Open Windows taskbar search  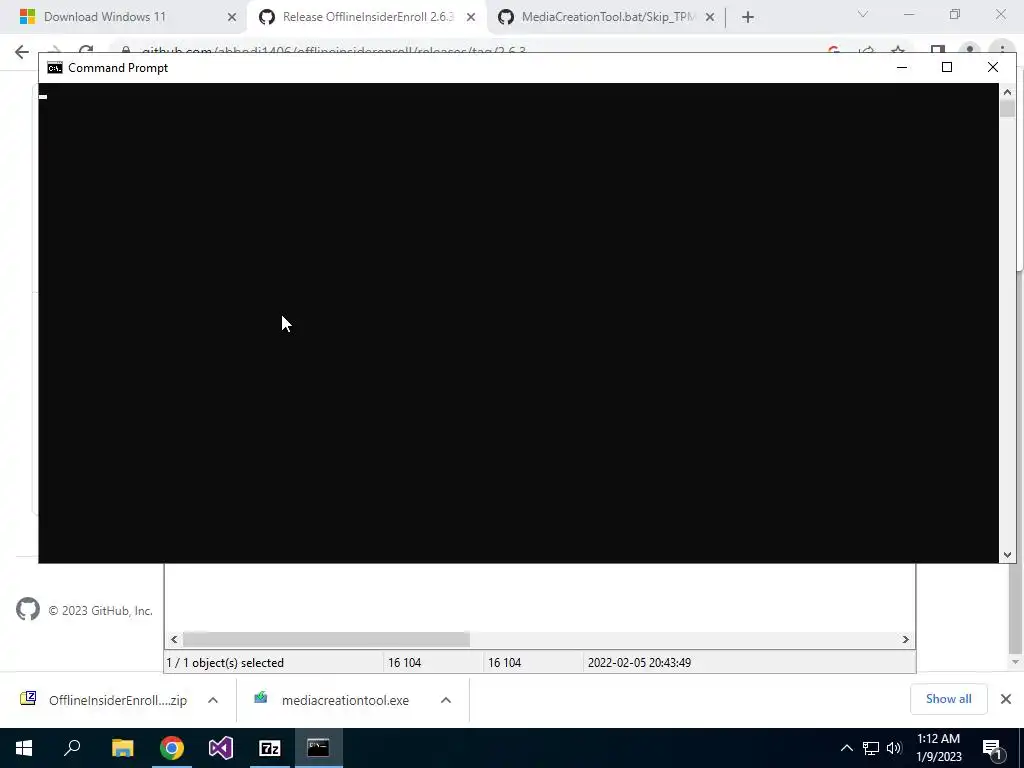coord(72,748)
